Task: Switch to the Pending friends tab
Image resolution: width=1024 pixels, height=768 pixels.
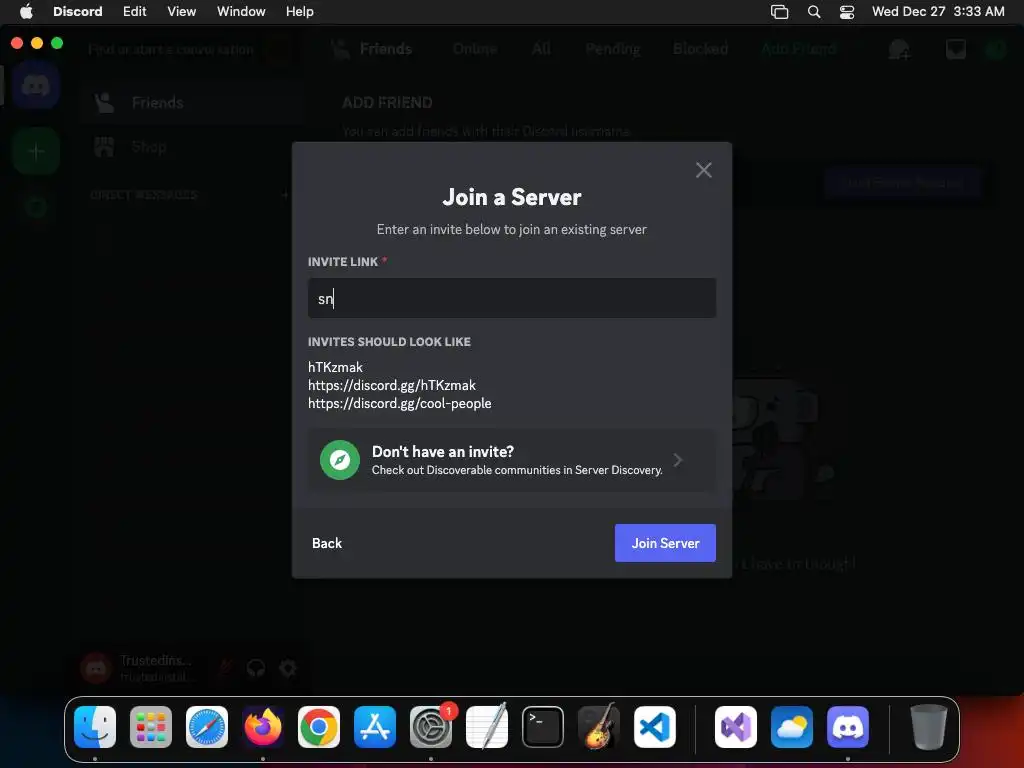Action: coord(613,49)
